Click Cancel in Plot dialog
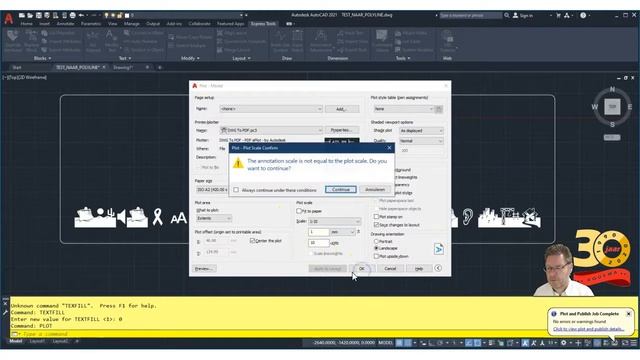This screenshot has height=360, width=640. click(x=391, y=269)
